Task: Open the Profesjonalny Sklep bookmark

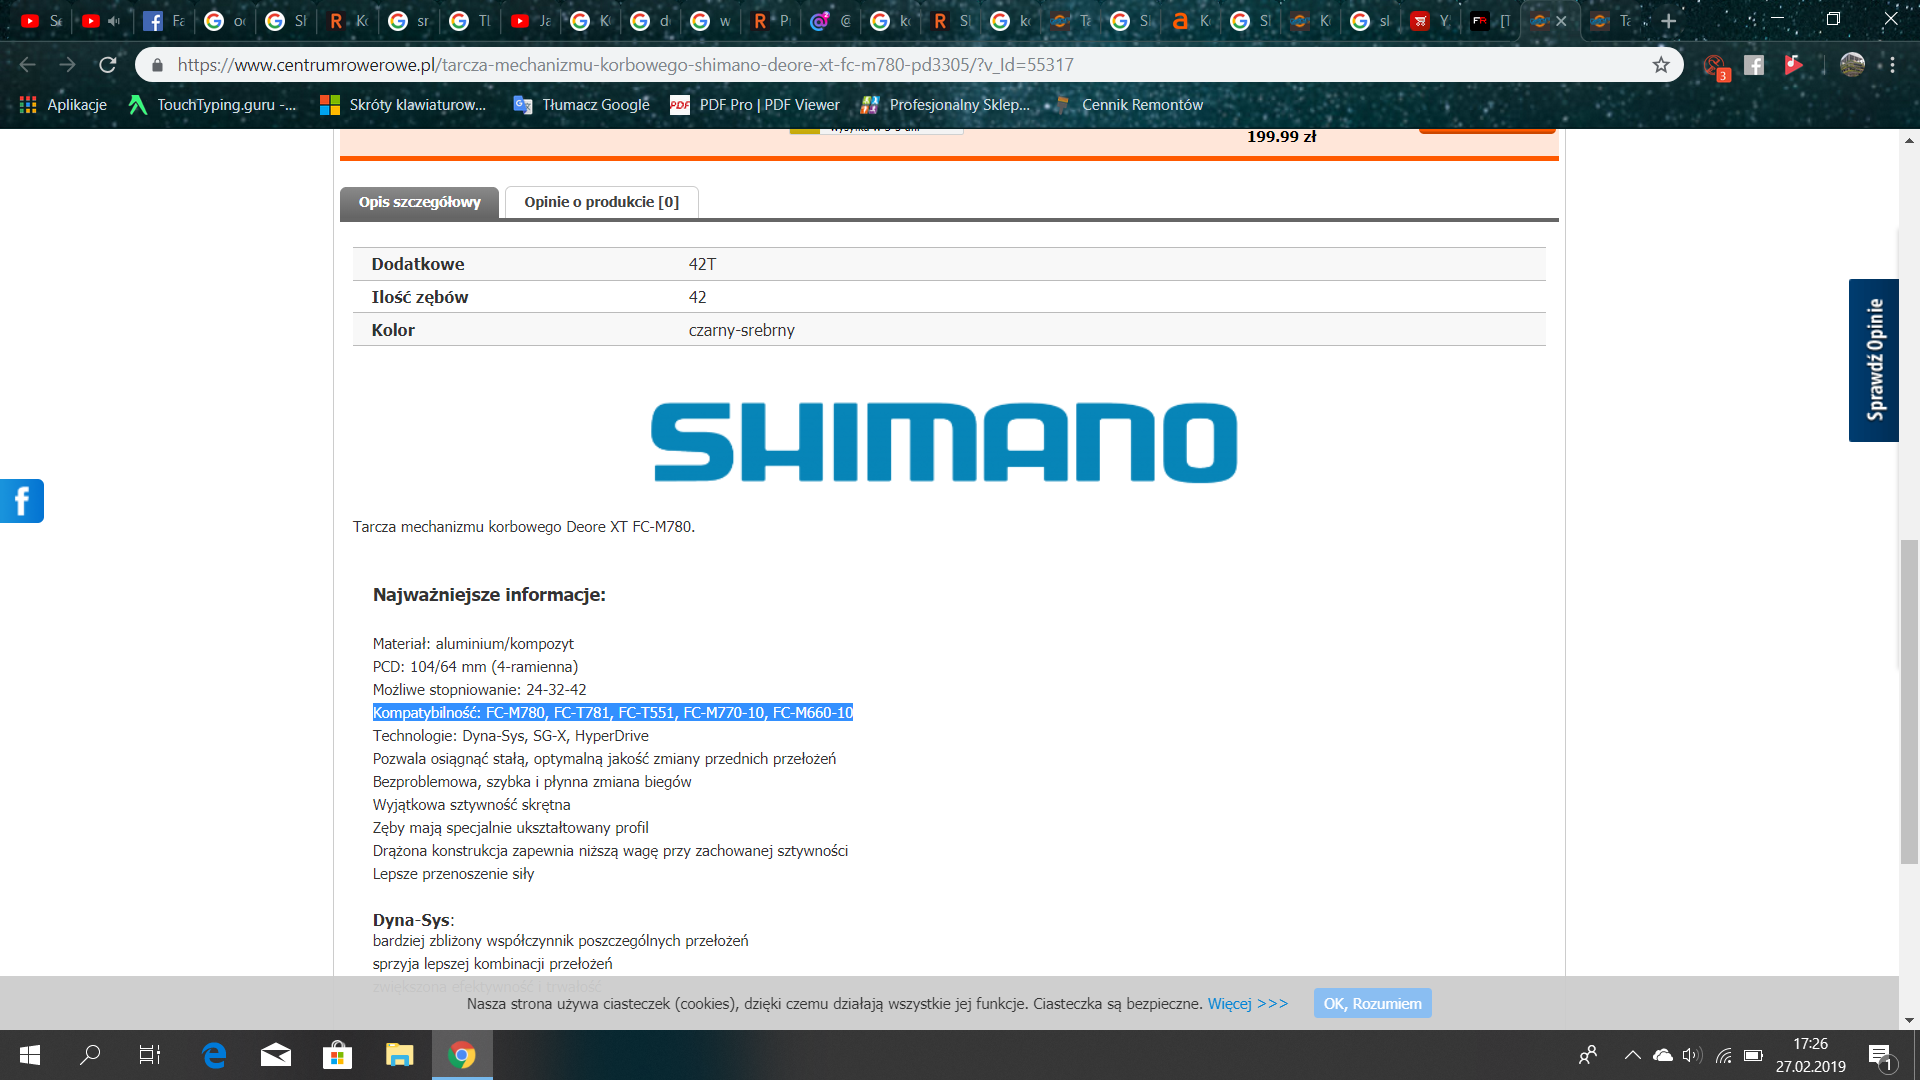Action: pyautogui.click(x=945, y=105)
